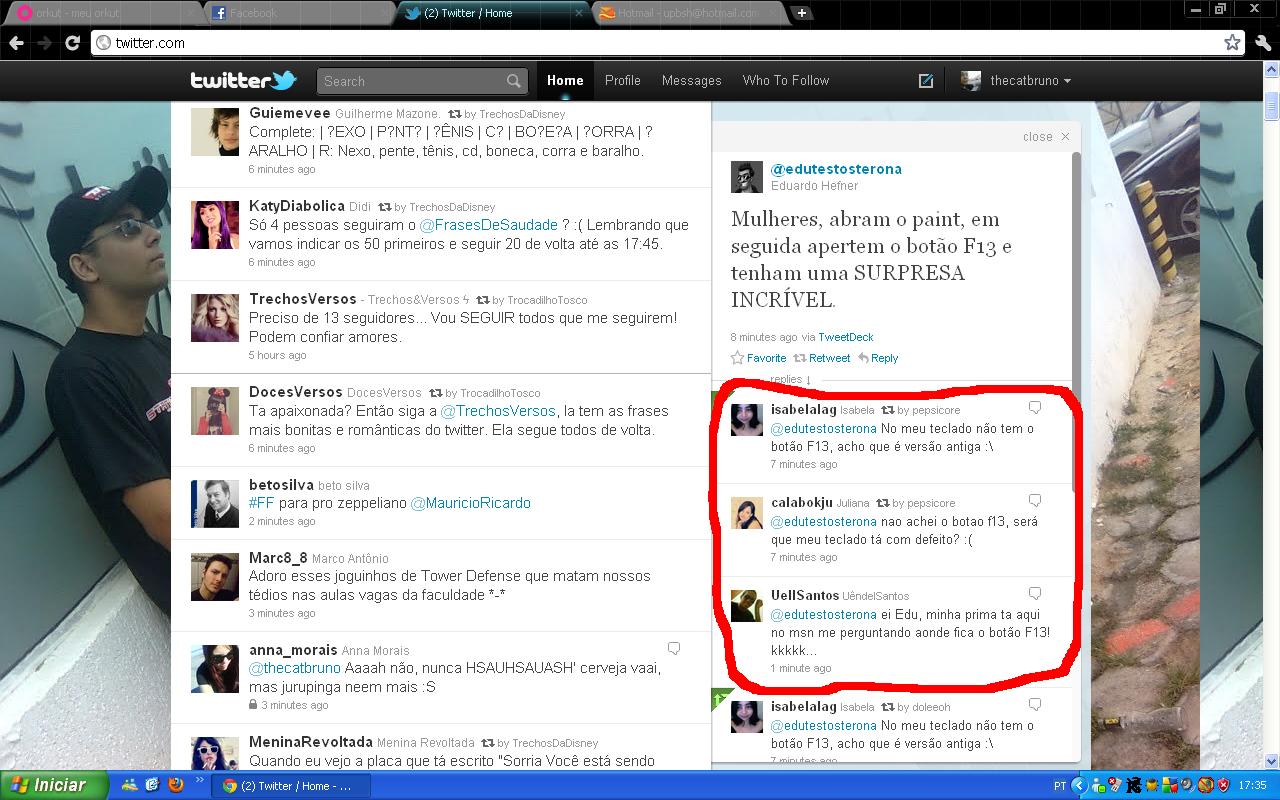This screenshot has width=1280, height=800.
Task: Bookmark this page with the star icon
Action: tap(1232, 42)
